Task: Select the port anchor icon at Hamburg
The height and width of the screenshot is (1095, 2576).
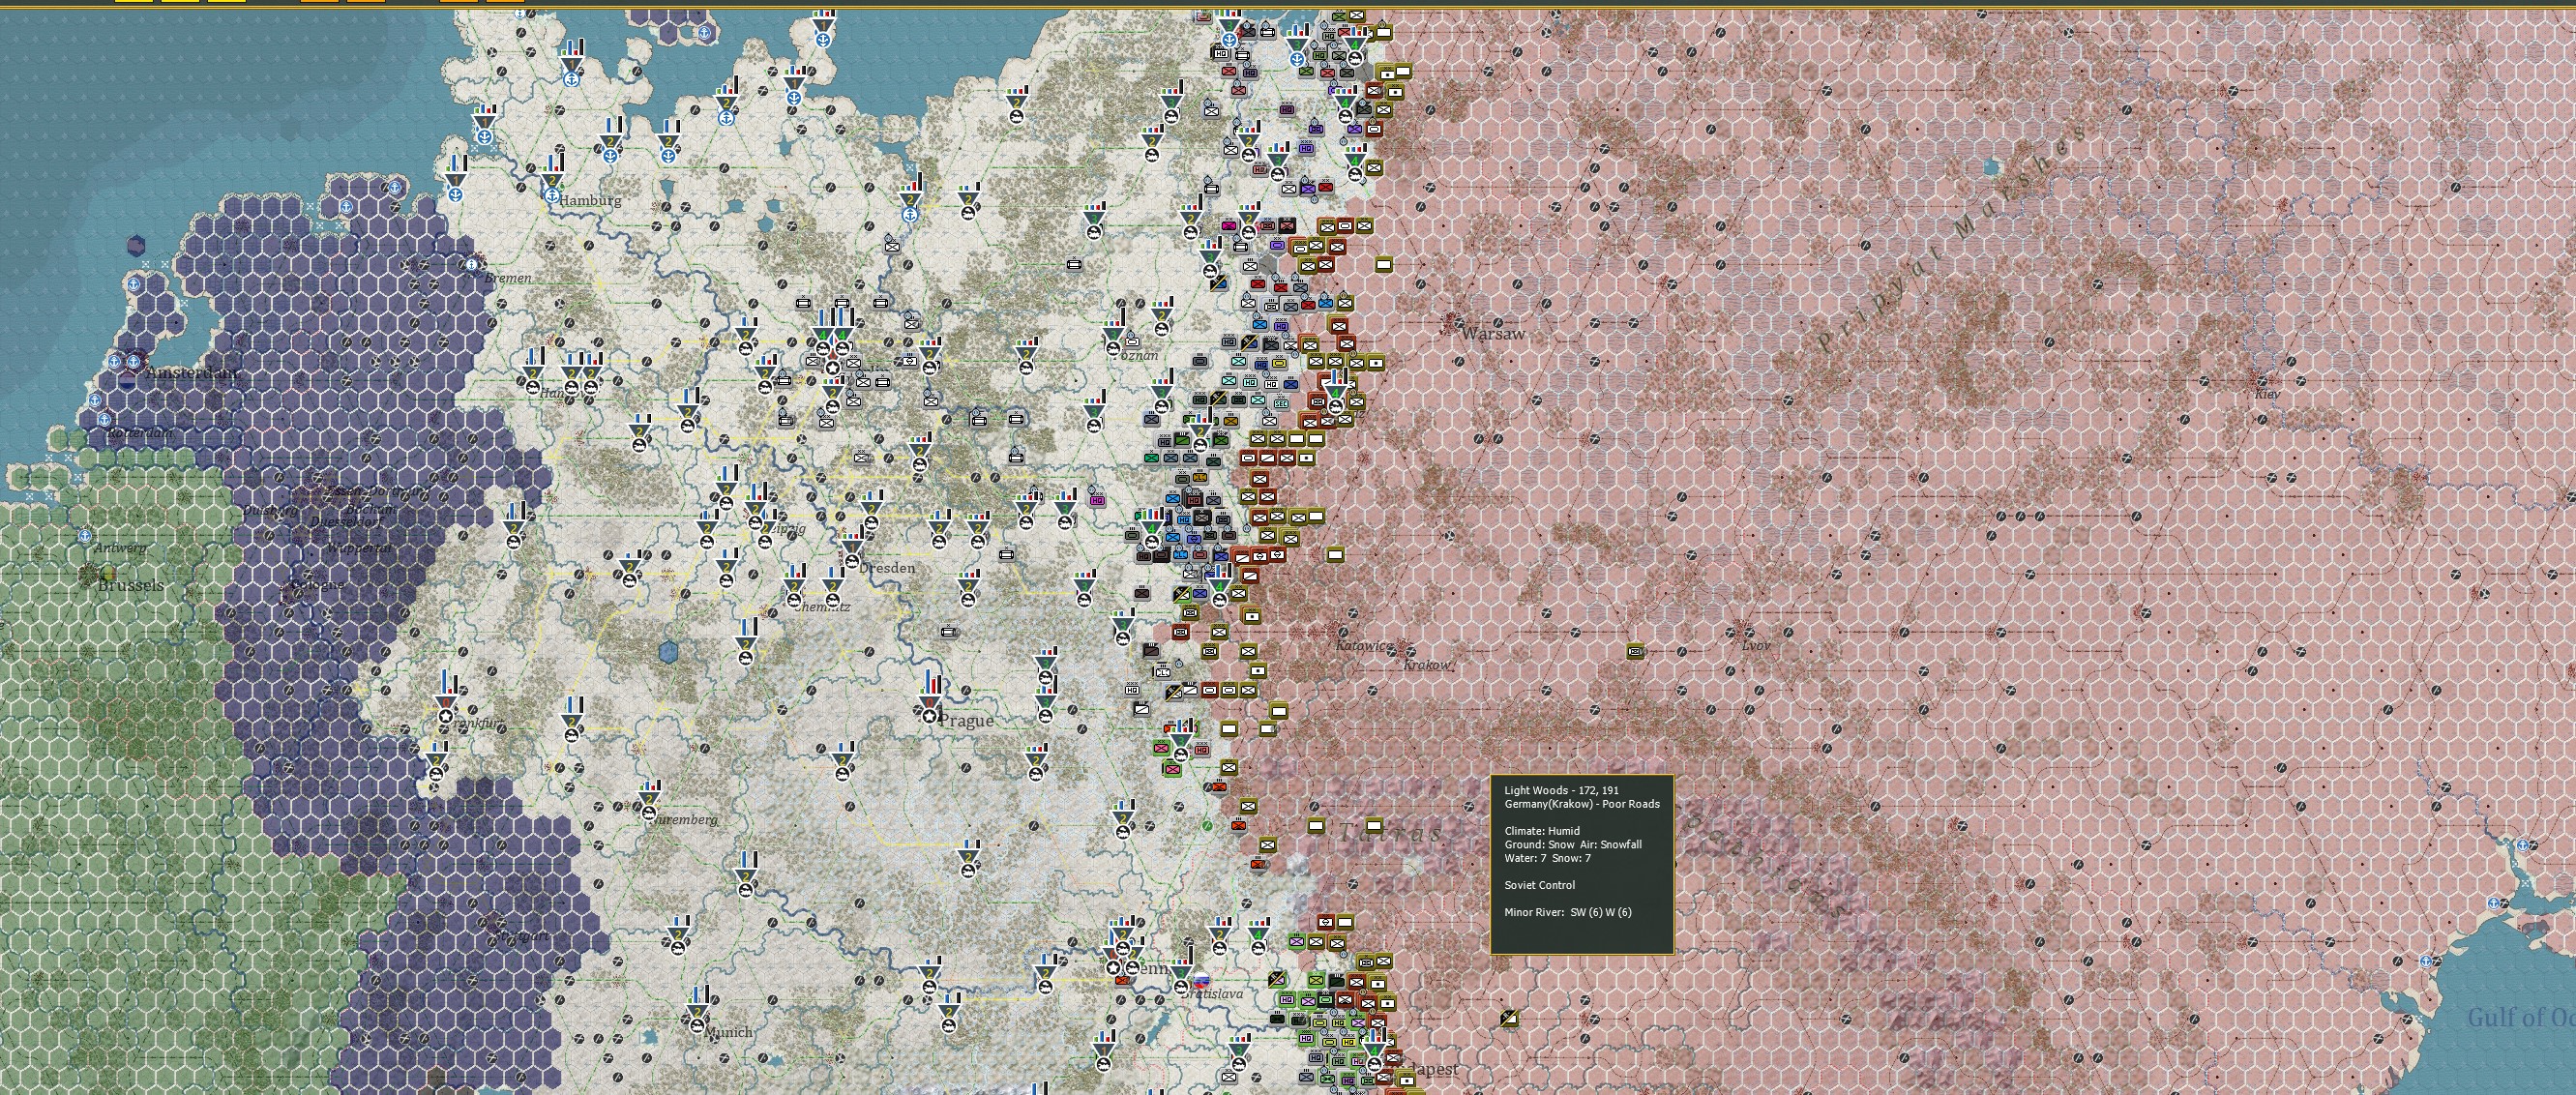Action: (552, 197)
